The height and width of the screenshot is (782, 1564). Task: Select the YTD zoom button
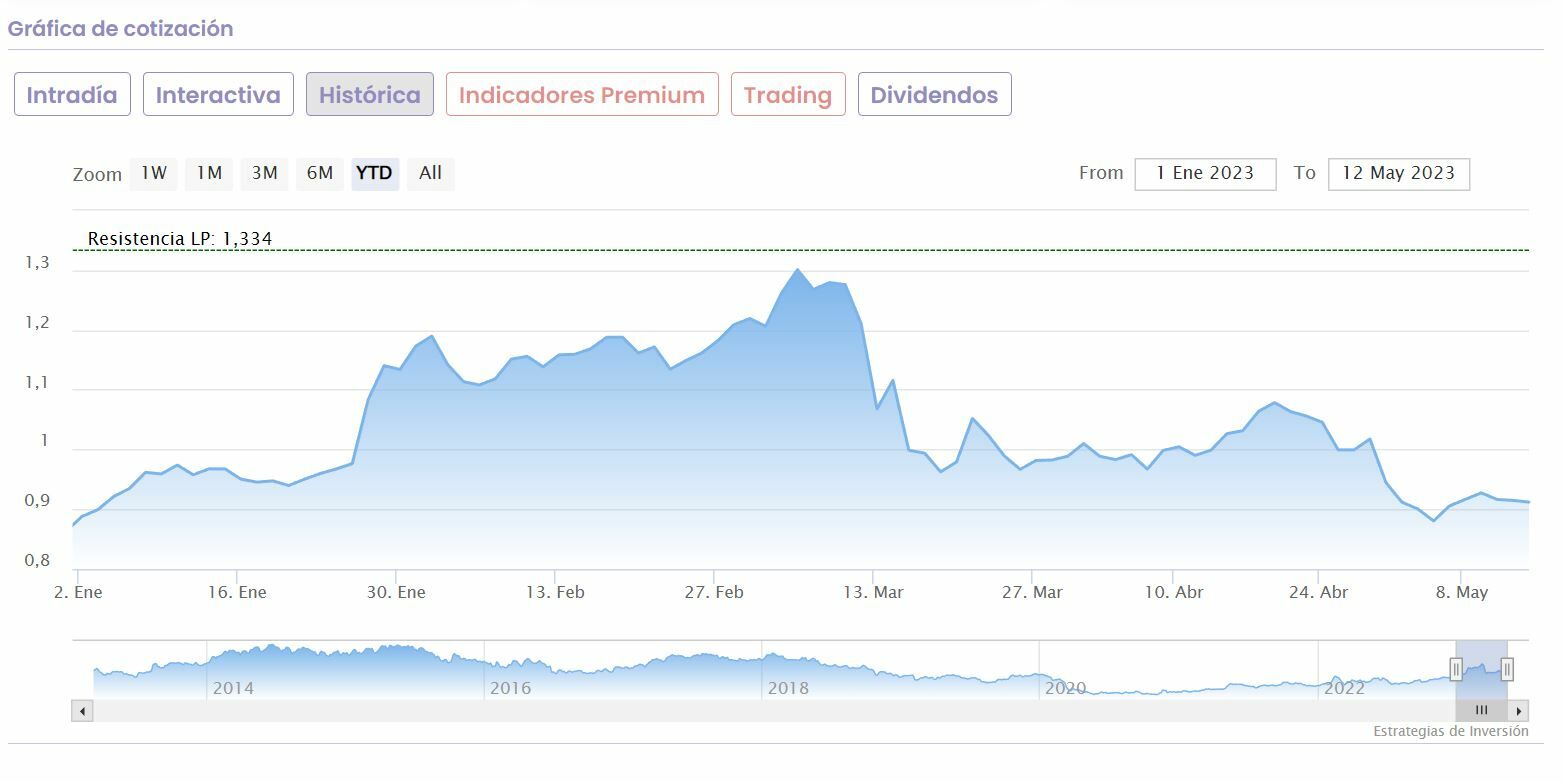(x=375, y=173)
